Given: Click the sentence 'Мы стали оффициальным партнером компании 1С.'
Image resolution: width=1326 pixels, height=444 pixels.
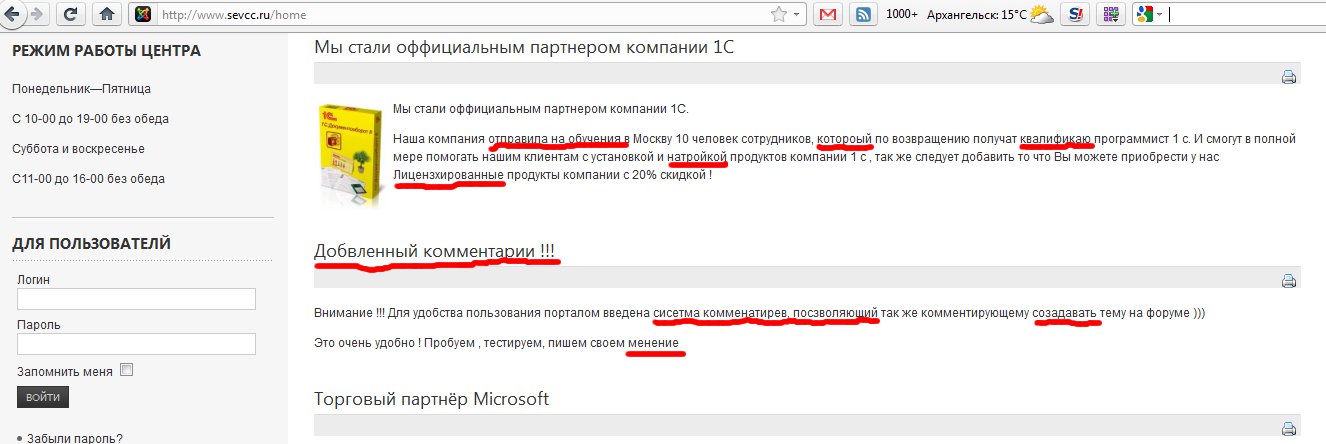Looking at the screenshot, I should [x=540, y=109].
